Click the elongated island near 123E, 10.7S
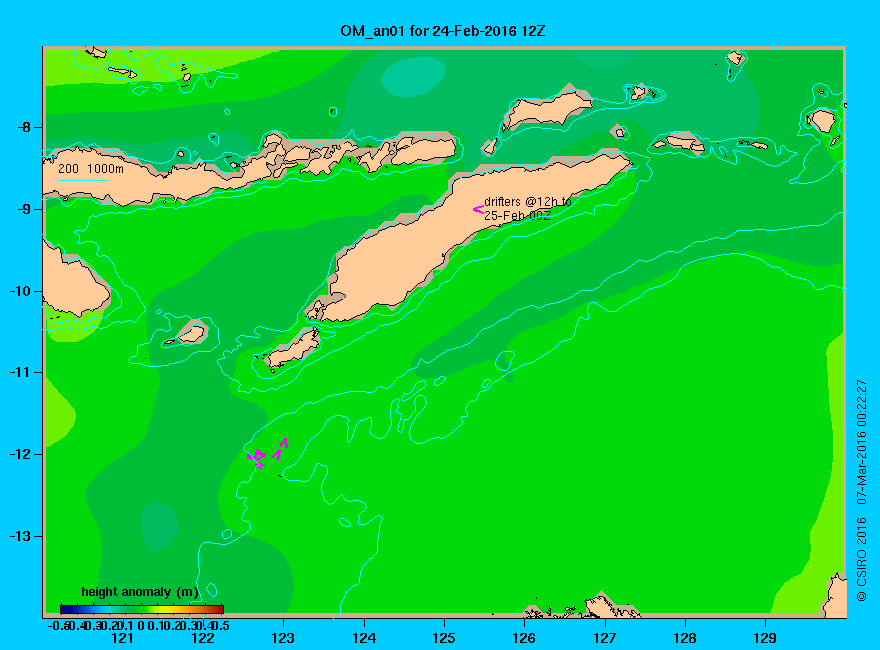 (x=293, y=348)
